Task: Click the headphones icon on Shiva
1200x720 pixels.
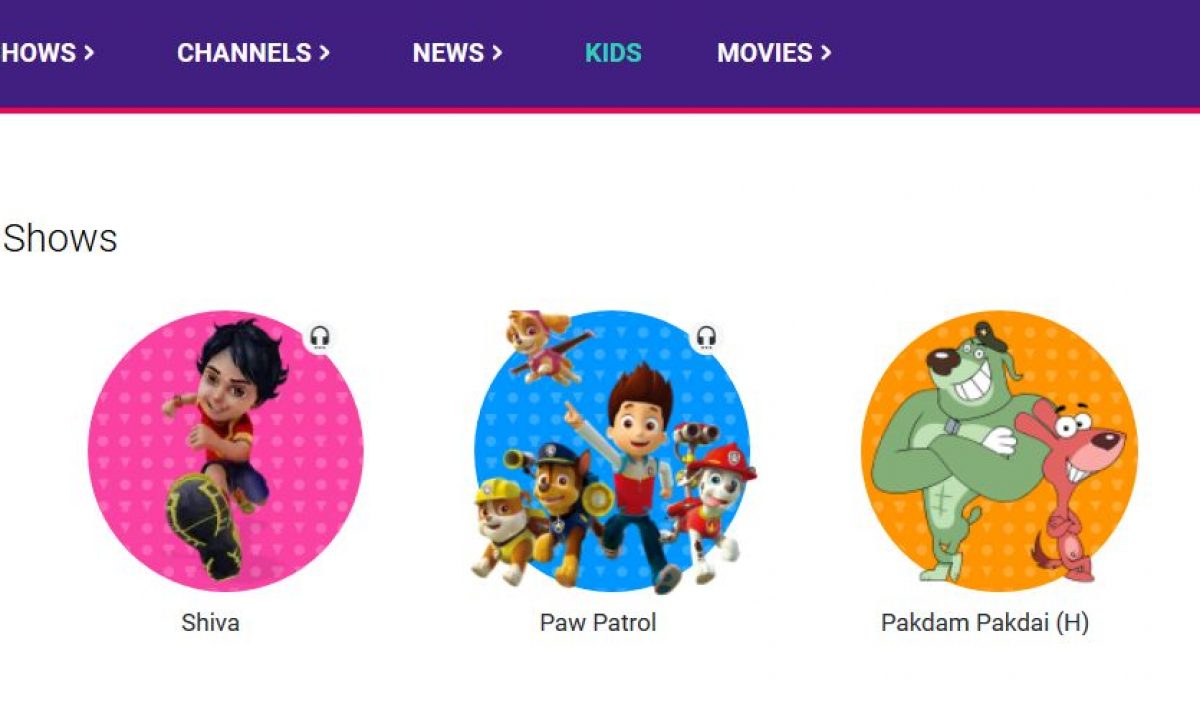Action: click(x=320, y=337)
